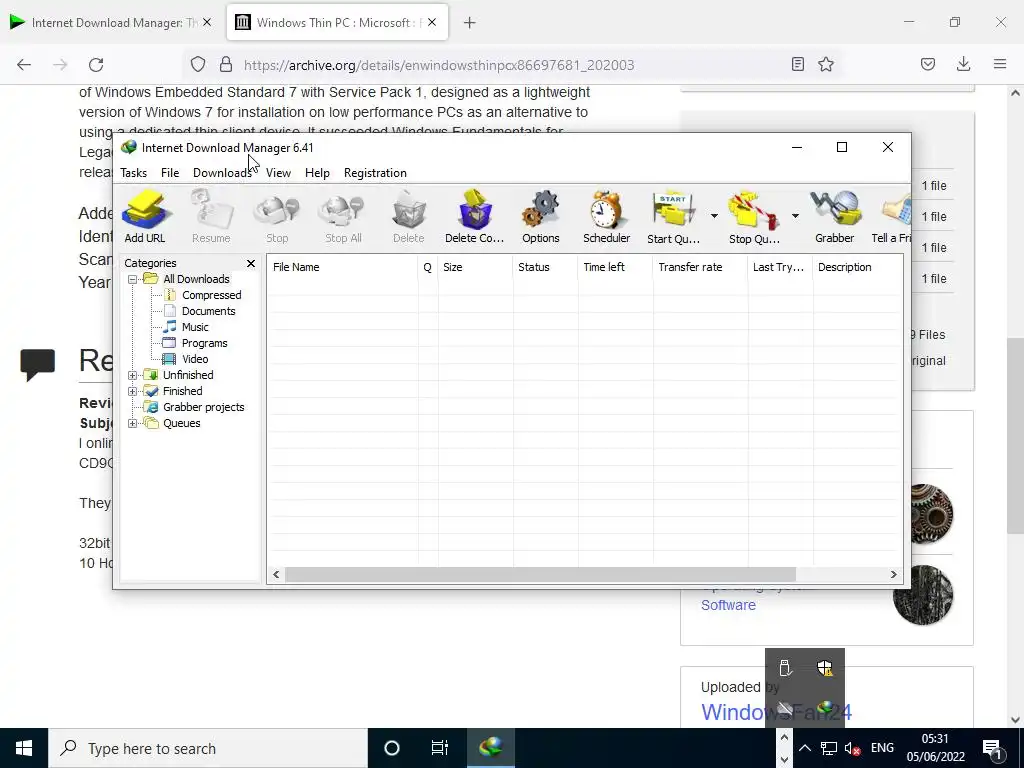Screen dimensions: 1024x768
Task: Open the Registration menu
Action: (x=376, y=173)
